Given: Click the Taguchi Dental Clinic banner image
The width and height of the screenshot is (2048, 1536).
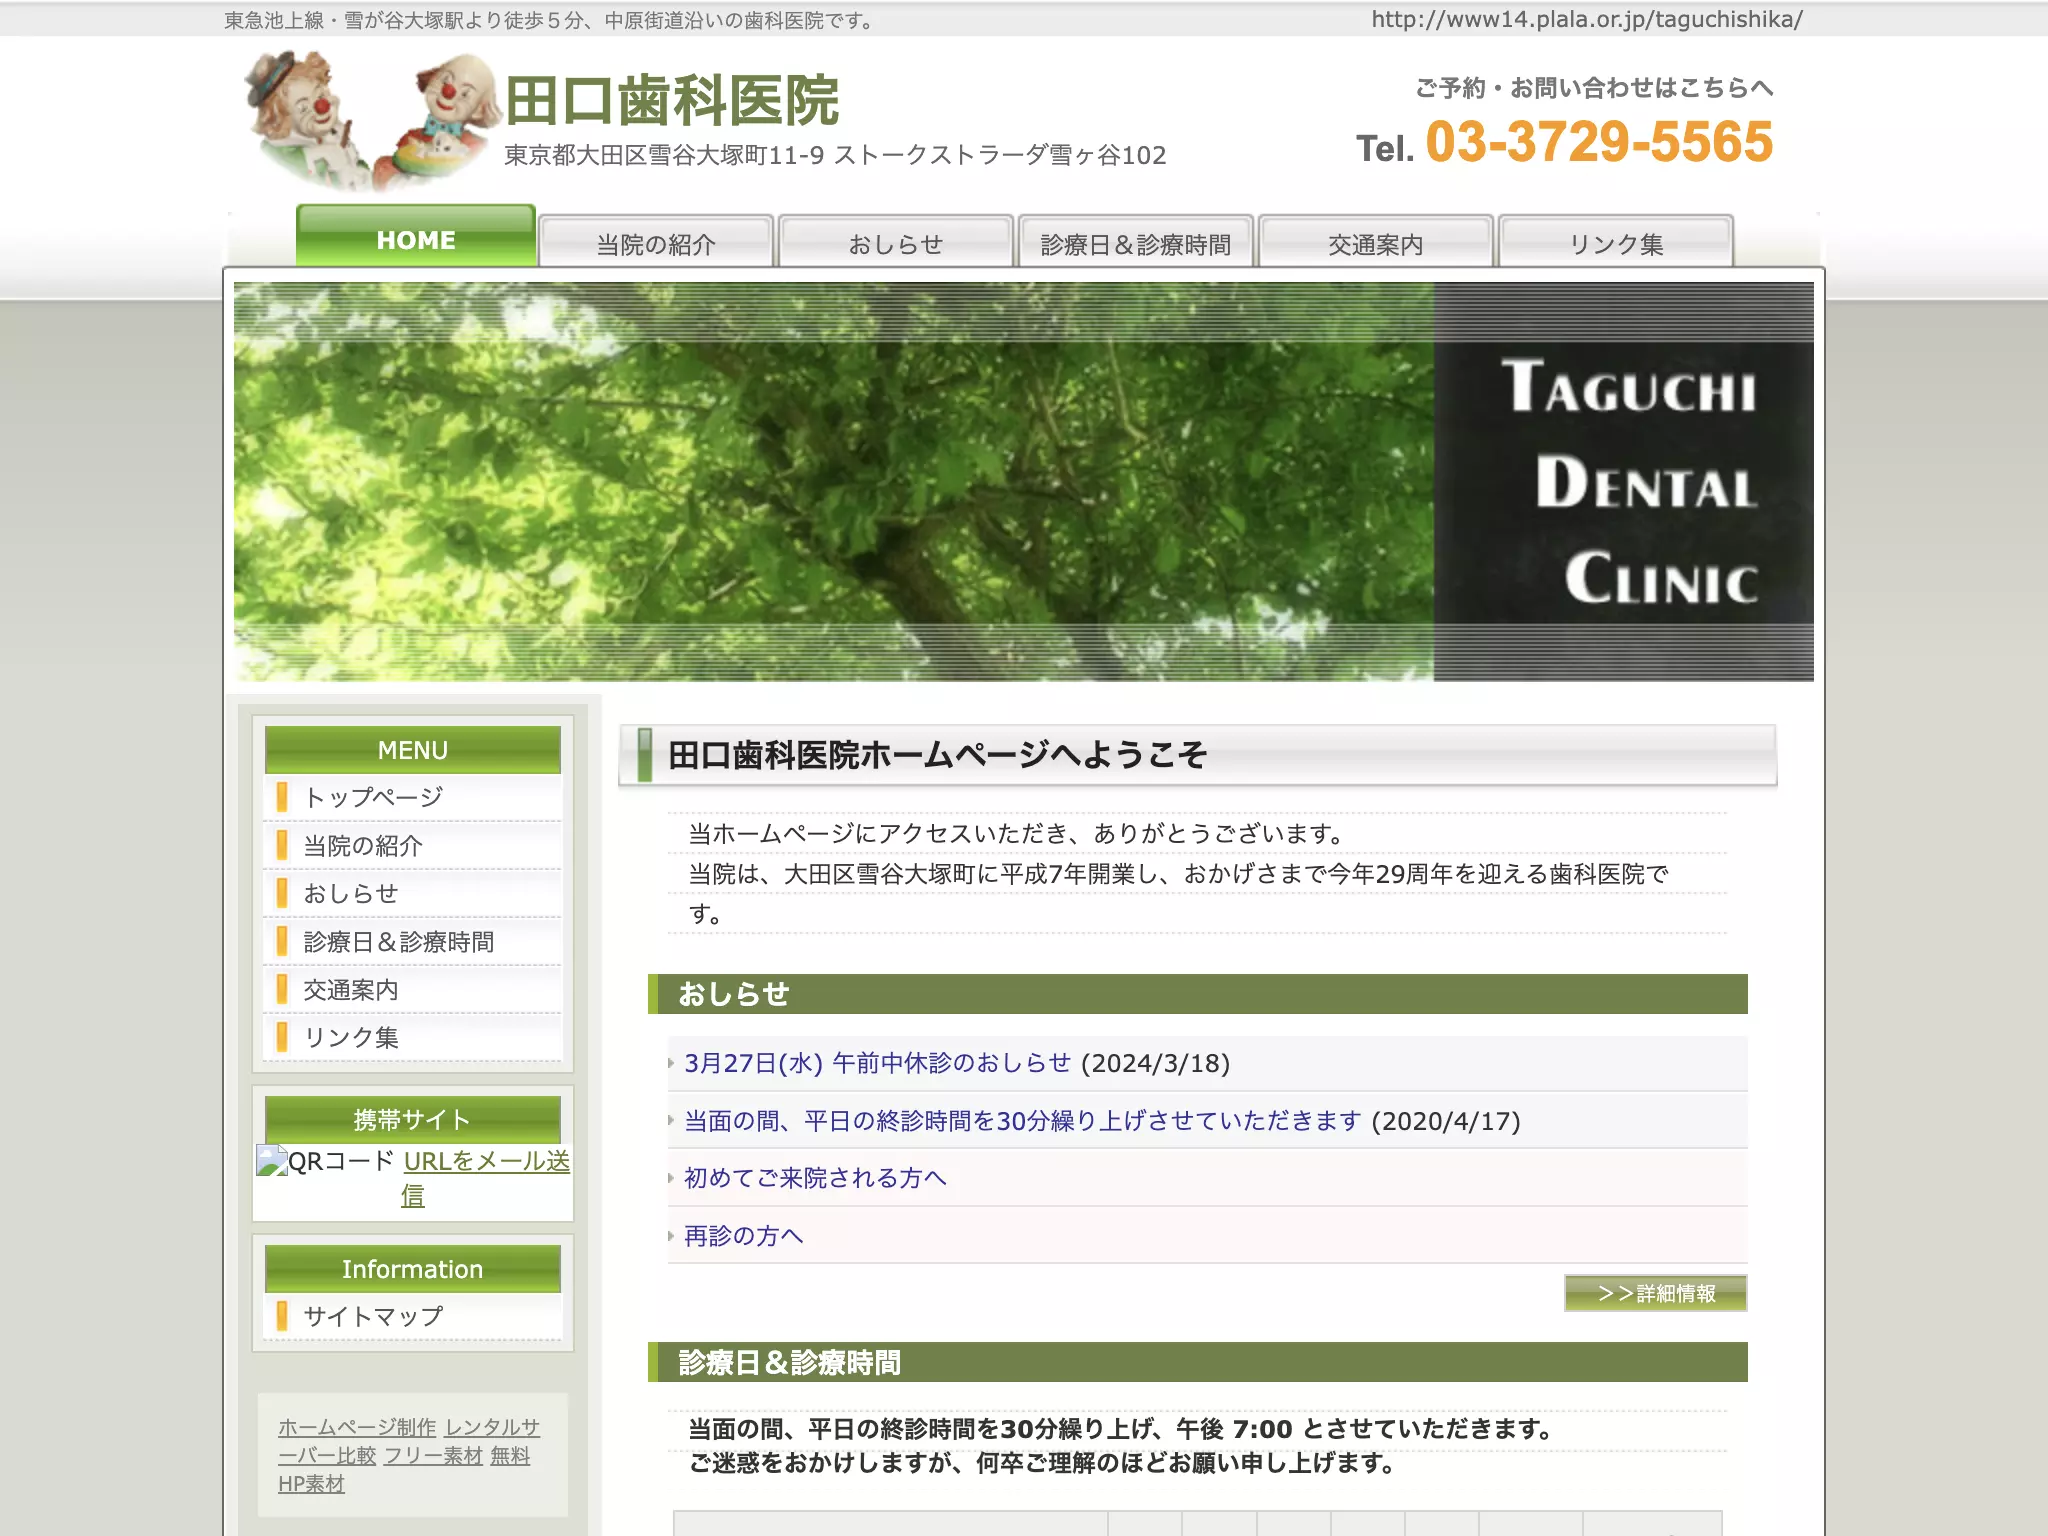Looking at the screenshot, I should tap(1023, 482).
